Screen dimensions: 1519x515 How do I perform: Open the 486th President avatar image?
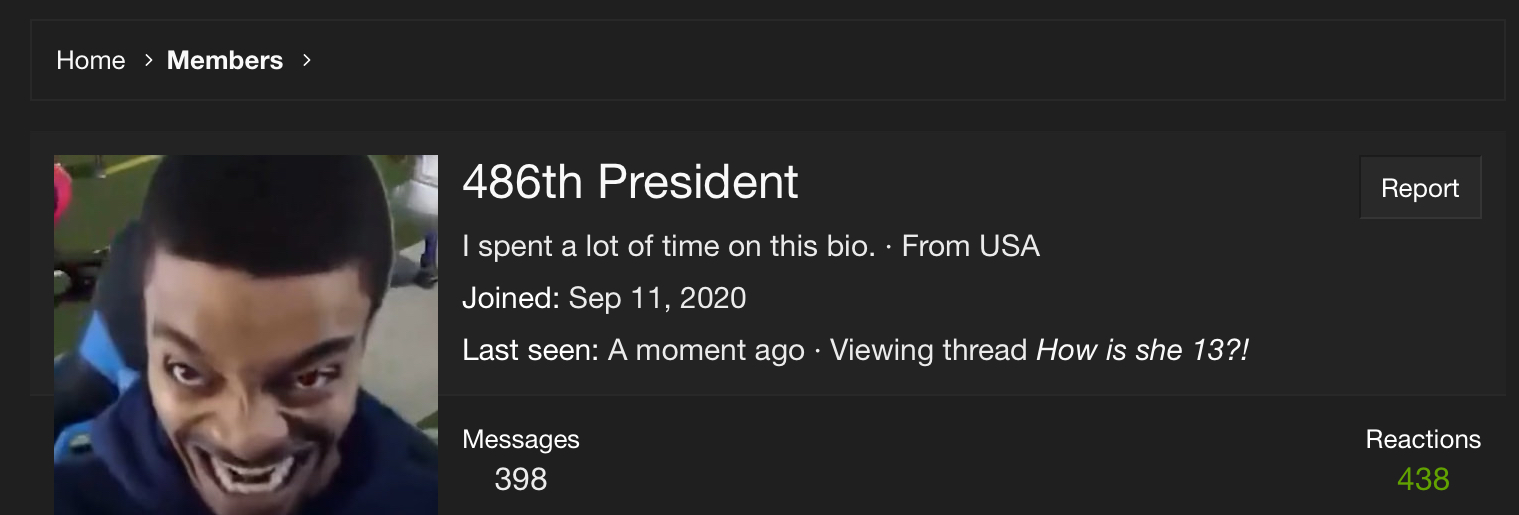pos(246,335)
